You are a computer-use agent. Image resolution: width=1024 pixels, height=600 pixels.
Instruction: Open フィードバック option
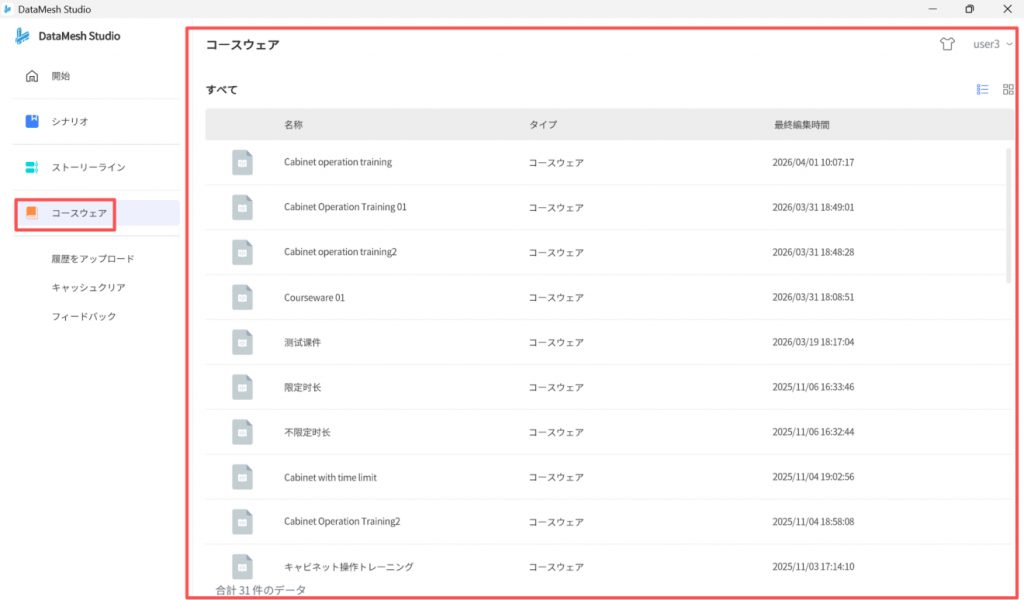(x=83, y=317)
